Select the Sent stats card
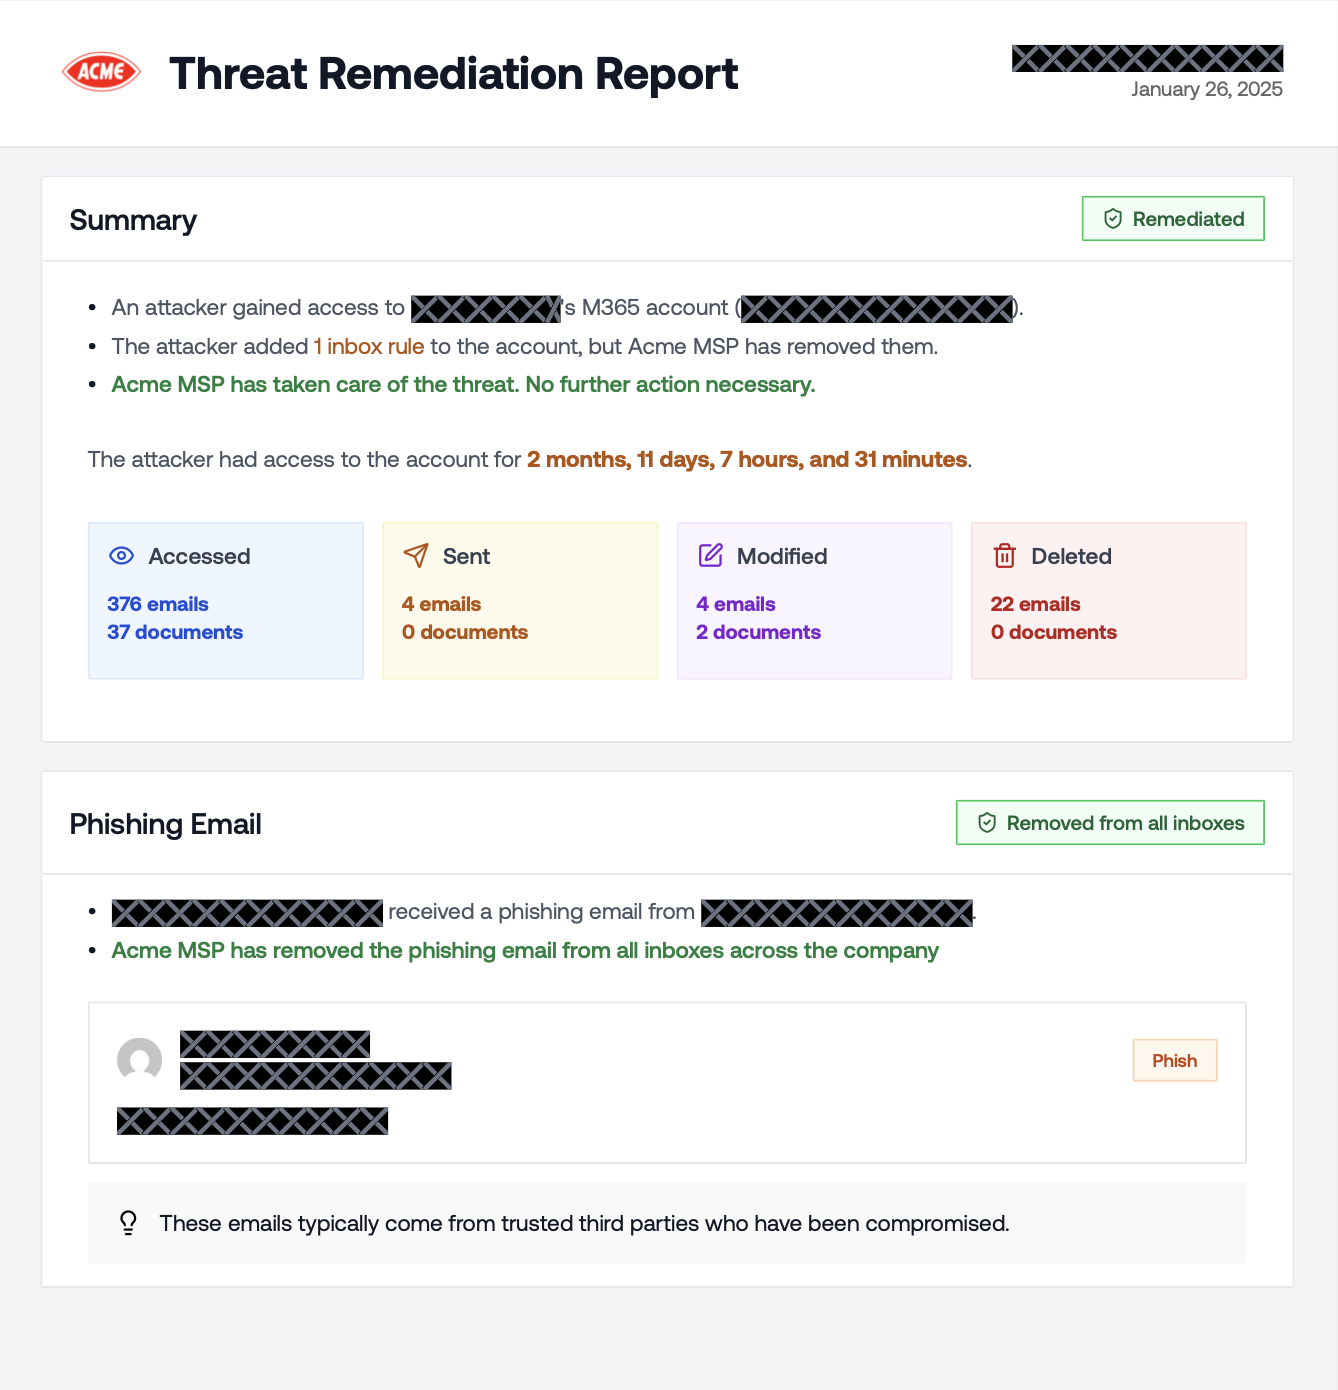This screenshot has height=1390, width=1338. click(519, 600)
